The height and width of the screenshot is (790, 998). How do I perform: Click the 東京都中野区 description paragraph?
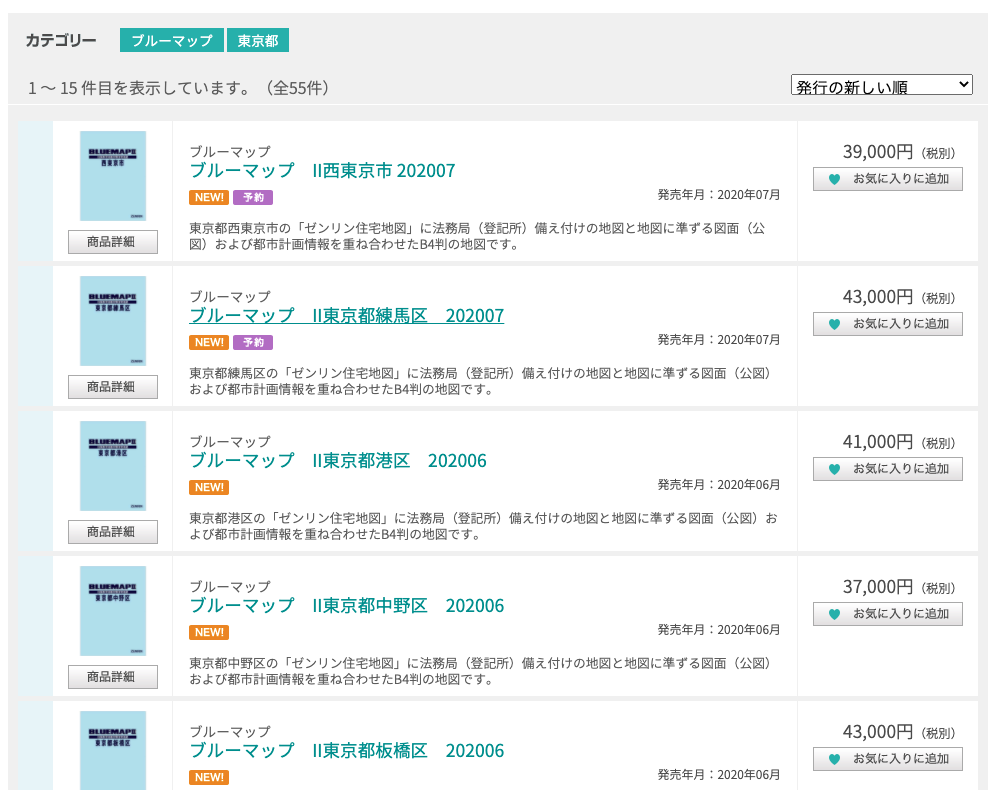pos(480,672)
